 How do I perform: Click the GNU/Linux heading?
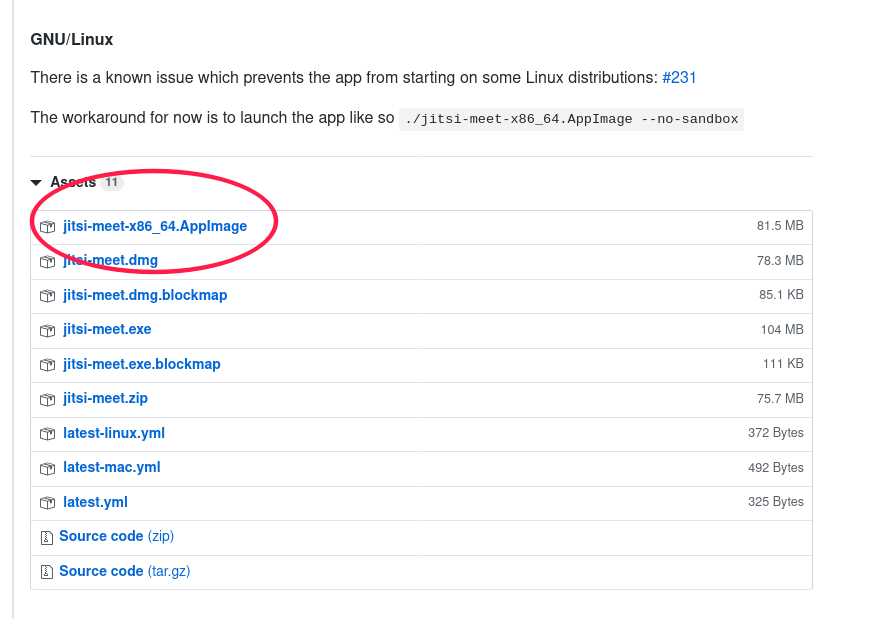[71, 39]
